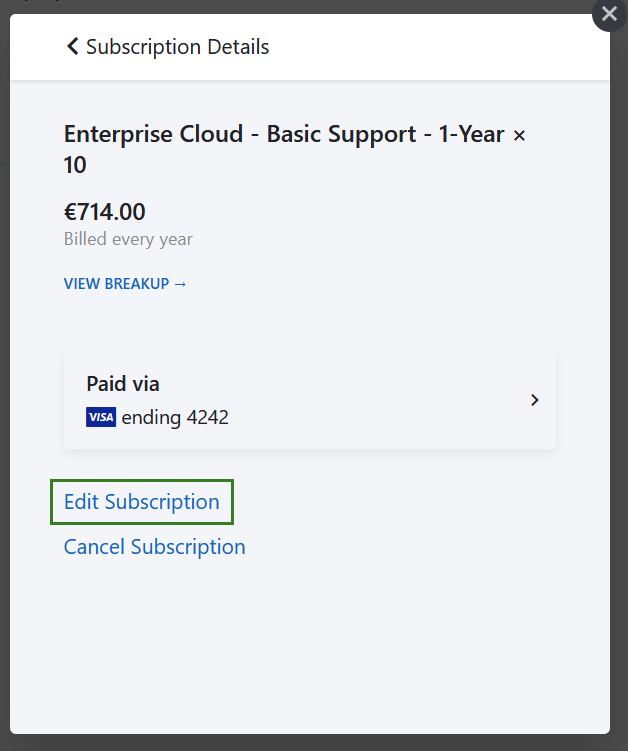Click the word 'Cancel' in Cancel Subscription
This screenshot has height=751, width=628.
(94, 547)
